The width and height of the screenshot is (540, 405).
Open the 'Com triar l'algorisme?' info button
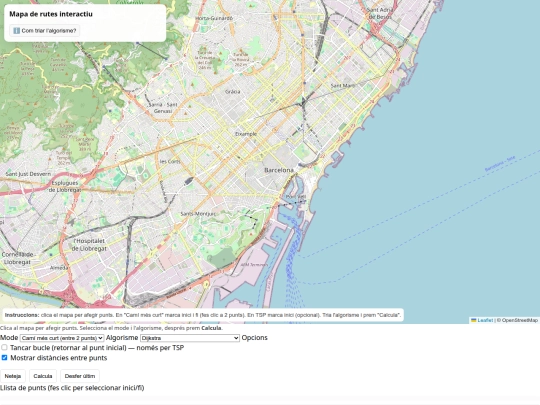(44, 31)
